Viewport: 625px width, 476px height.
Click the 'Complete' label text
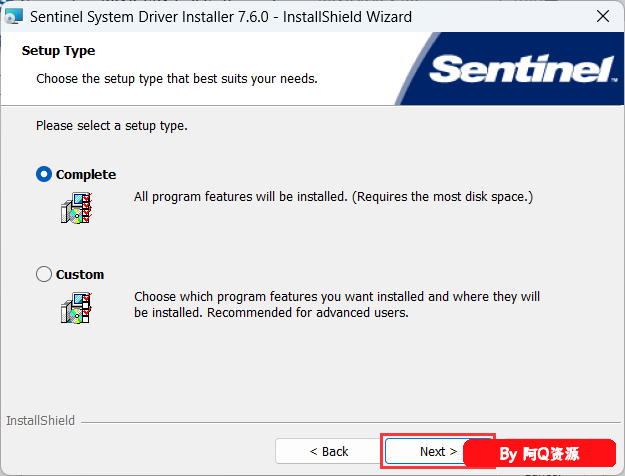86,175
